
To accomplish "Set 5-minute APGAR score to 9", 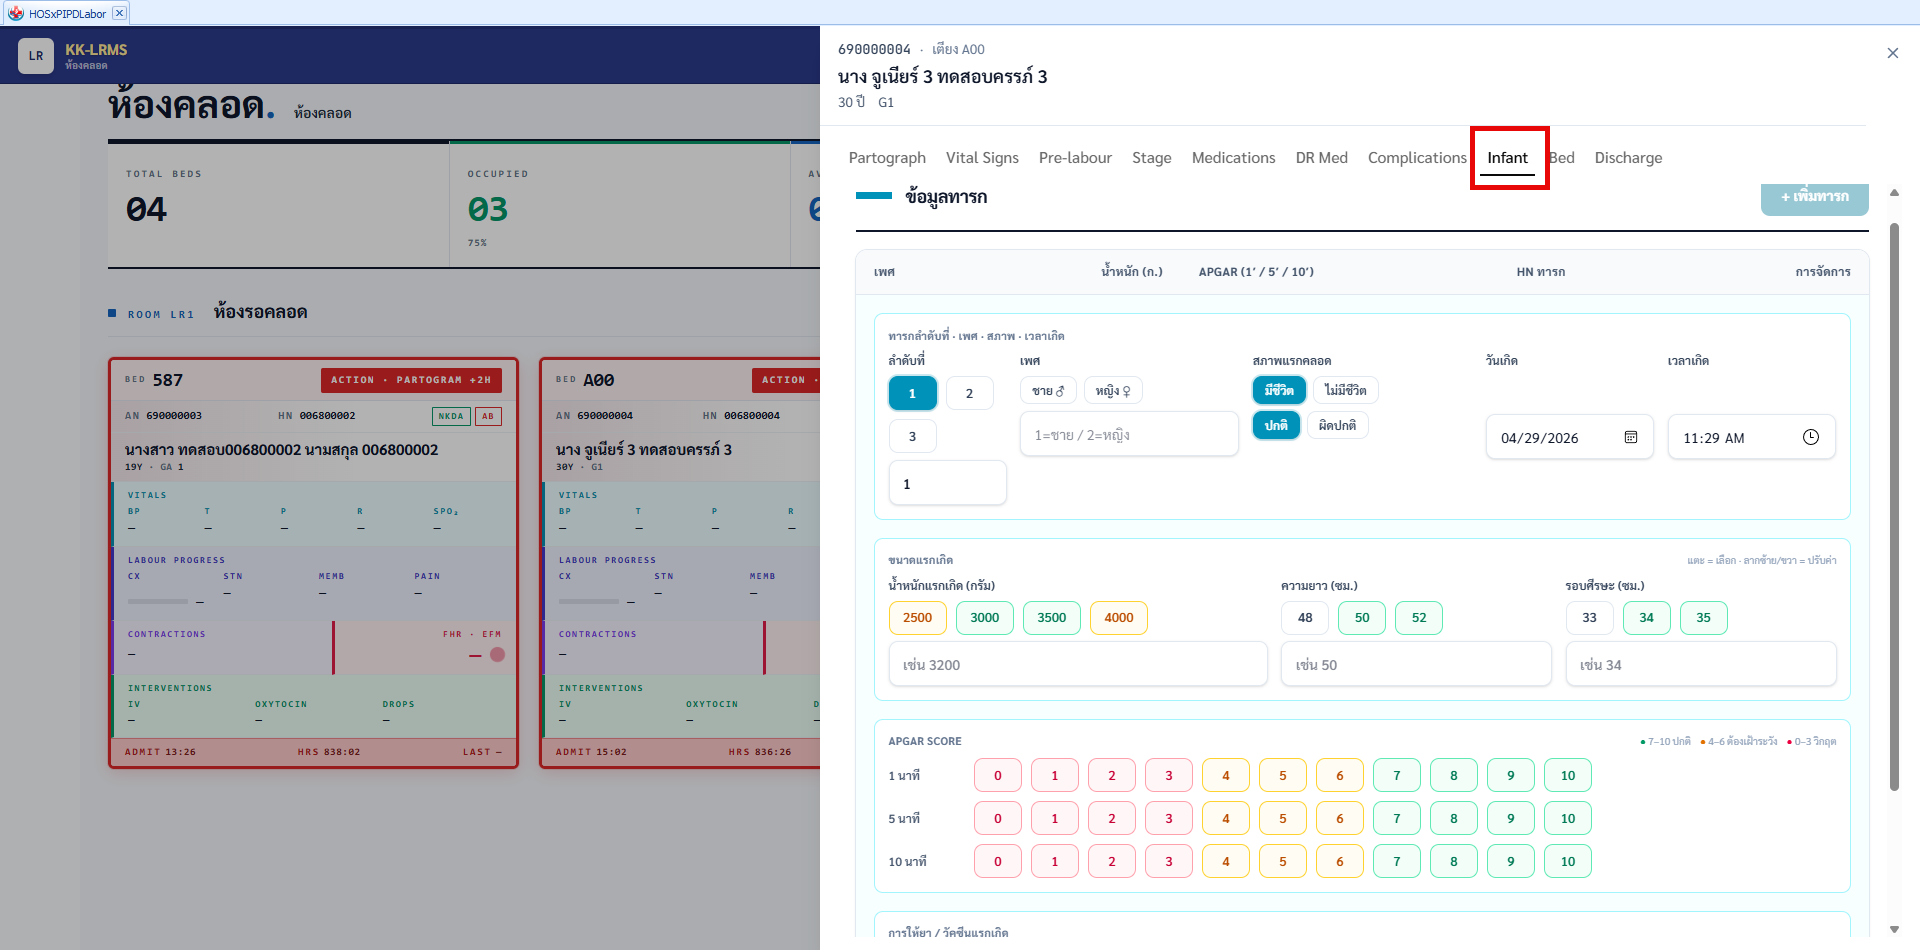I will pos(1510,819).
